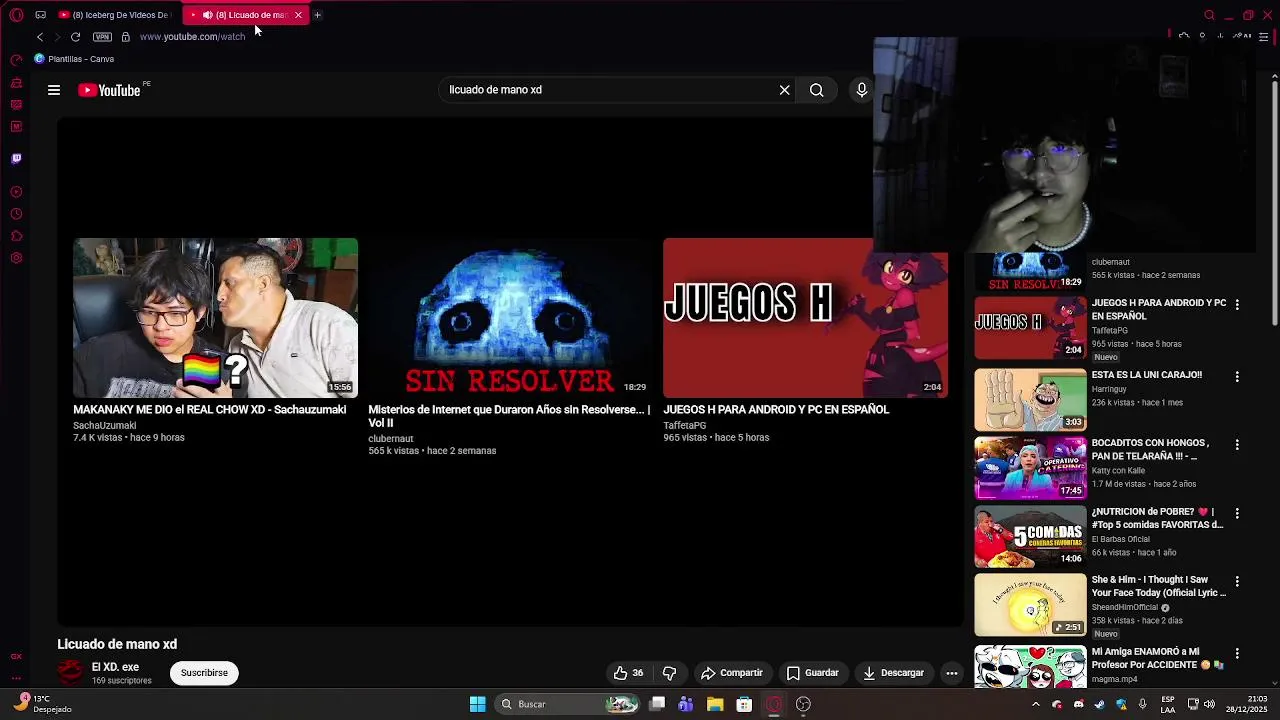The image size is (1280, 720).
Task: Select the Licuado de mano tab
Action: point(246,15)
